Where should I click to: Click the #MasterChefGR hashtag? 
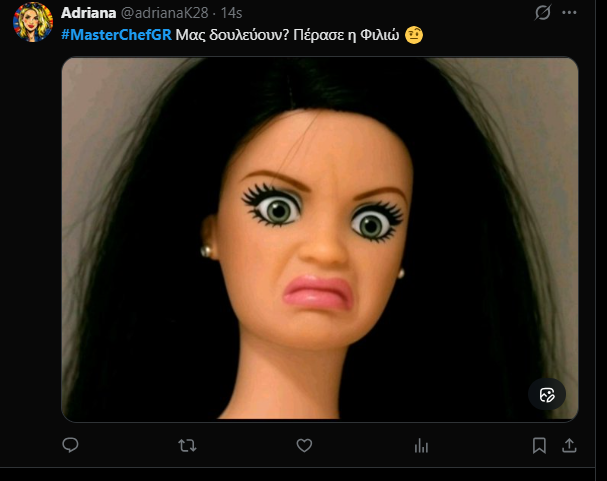point(116,35)
